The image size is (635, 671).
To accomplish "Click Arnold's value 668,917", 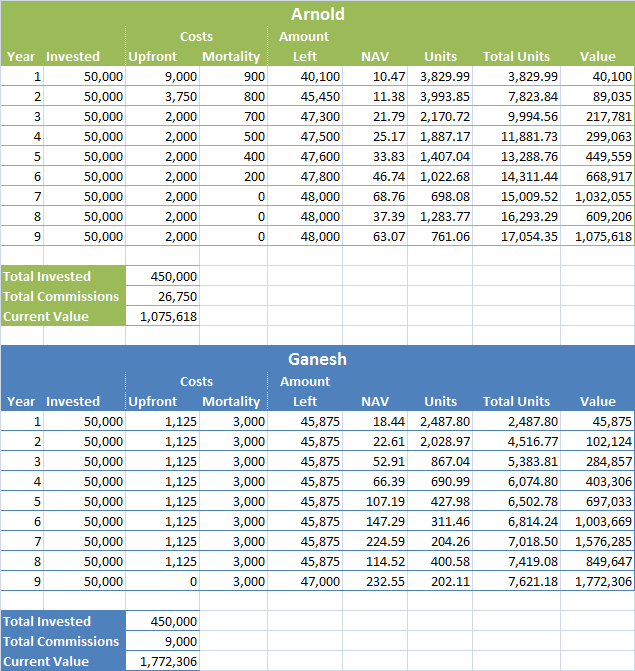I will pos(608,176).
